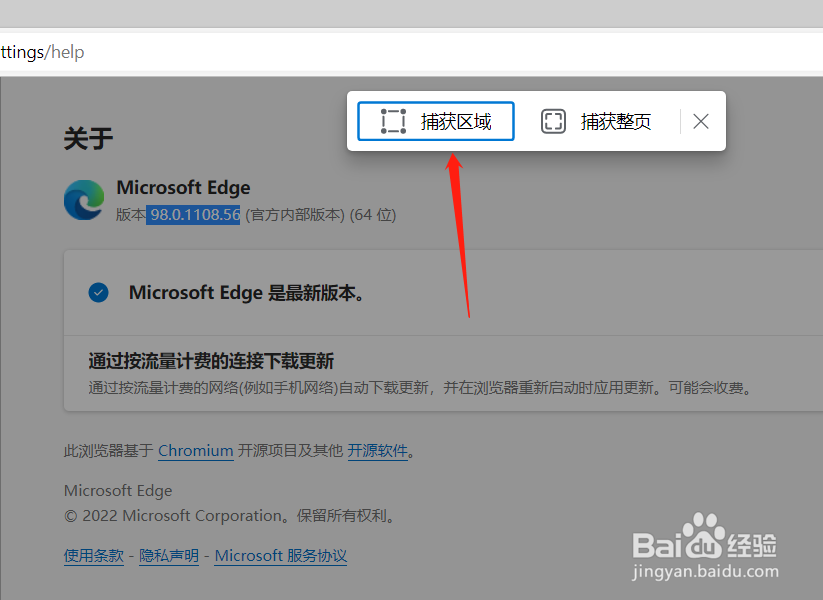The image size is (823, 600).
Task: Open the 使用条款 link
Action: coord(94,555)
